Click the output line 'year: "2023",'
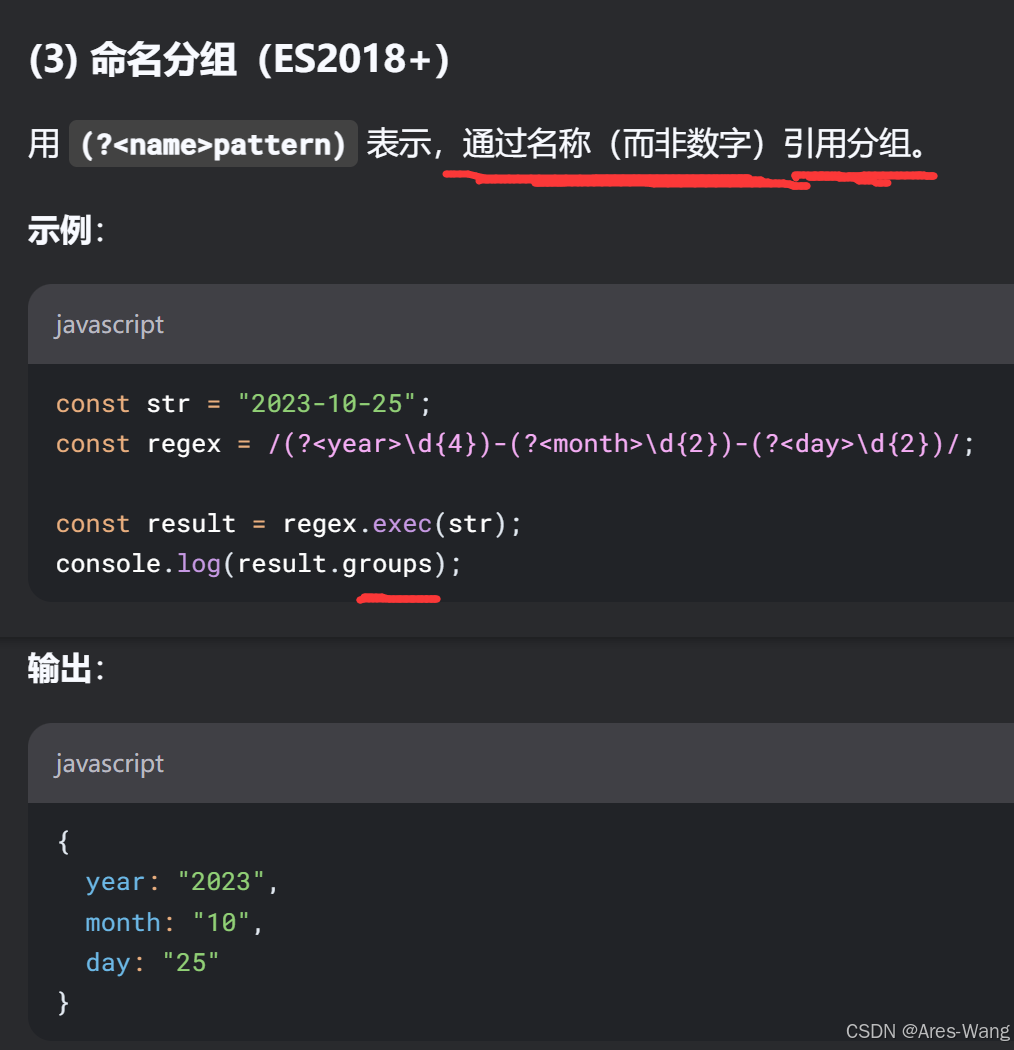 pyautogui.click(x=182, y=882)
